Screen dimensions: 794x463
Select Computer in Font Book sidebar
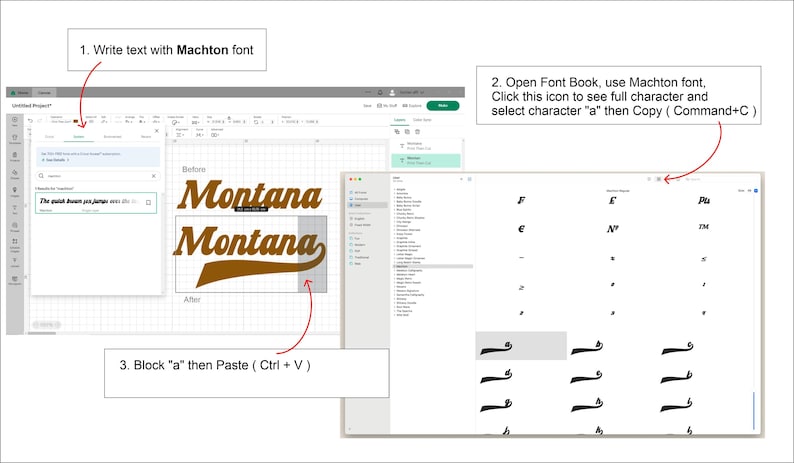(x=361, y=199)
